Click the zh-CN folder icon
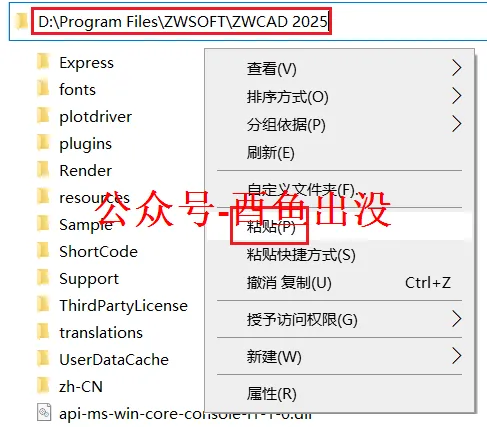The width and height of the screenshot is (487, 427). [44, 386]
